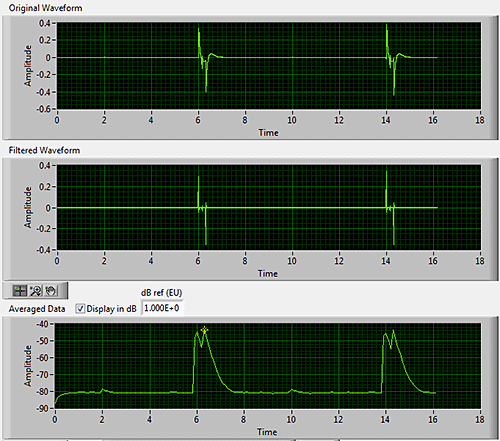Click the Original Waveform title label
Screen dimensions: 500x441
45,8
